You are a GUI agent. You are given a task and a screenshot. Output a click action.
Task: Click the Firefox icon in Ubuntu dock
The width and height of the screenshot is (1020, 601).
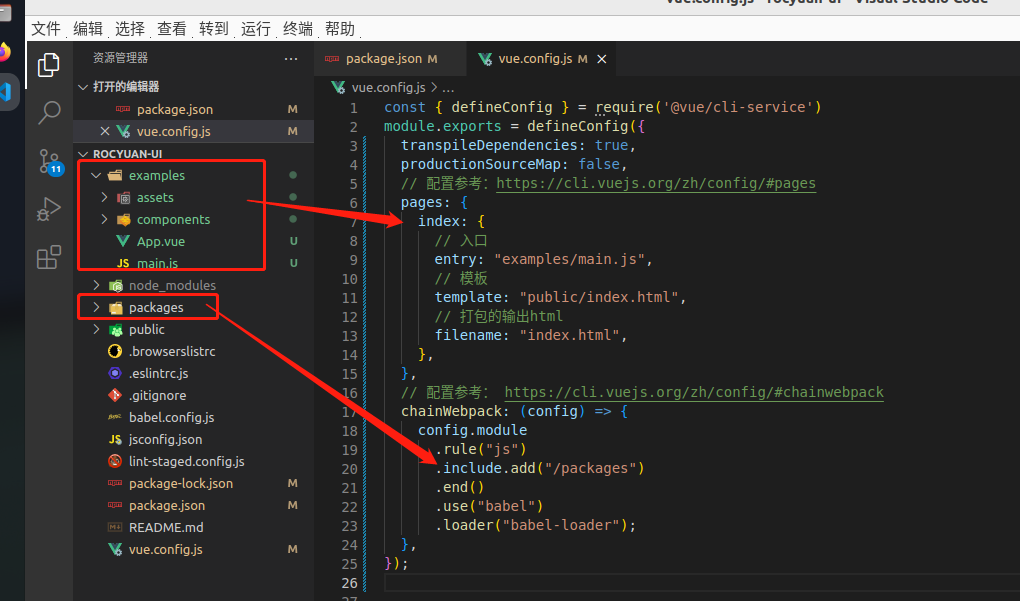coord(4,52)
